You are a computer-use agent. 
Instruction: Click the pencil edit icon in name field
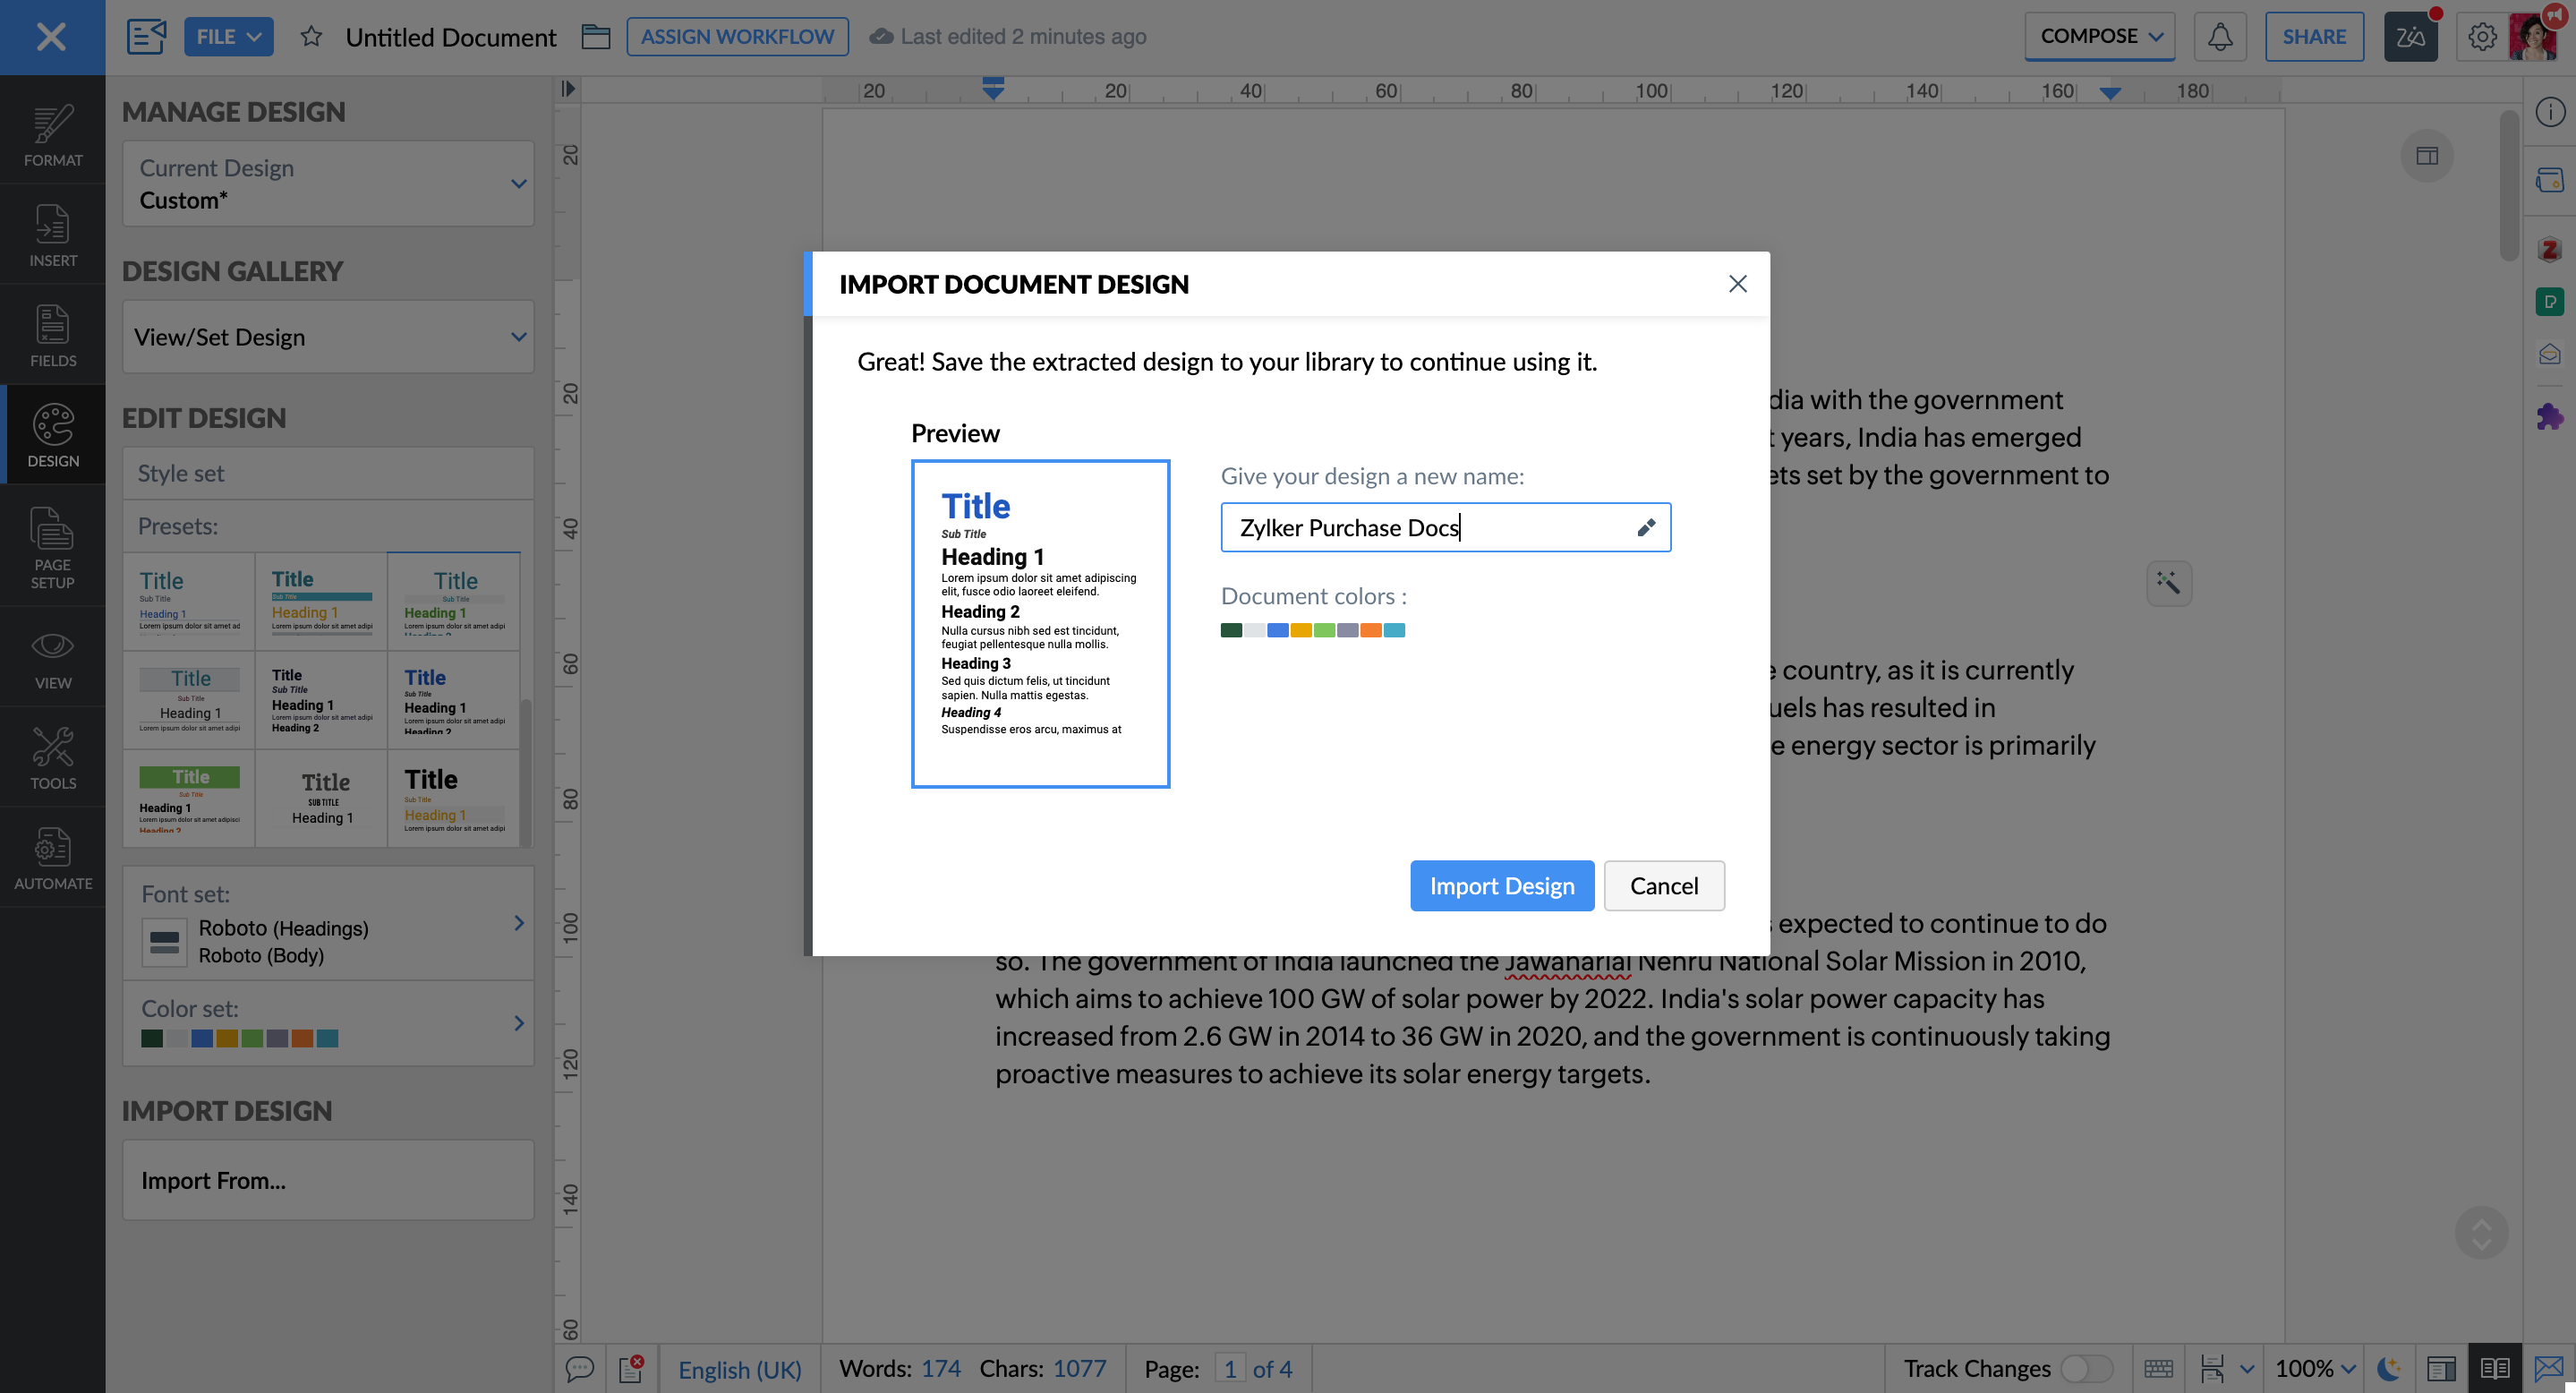click(x=1645, y=528)
